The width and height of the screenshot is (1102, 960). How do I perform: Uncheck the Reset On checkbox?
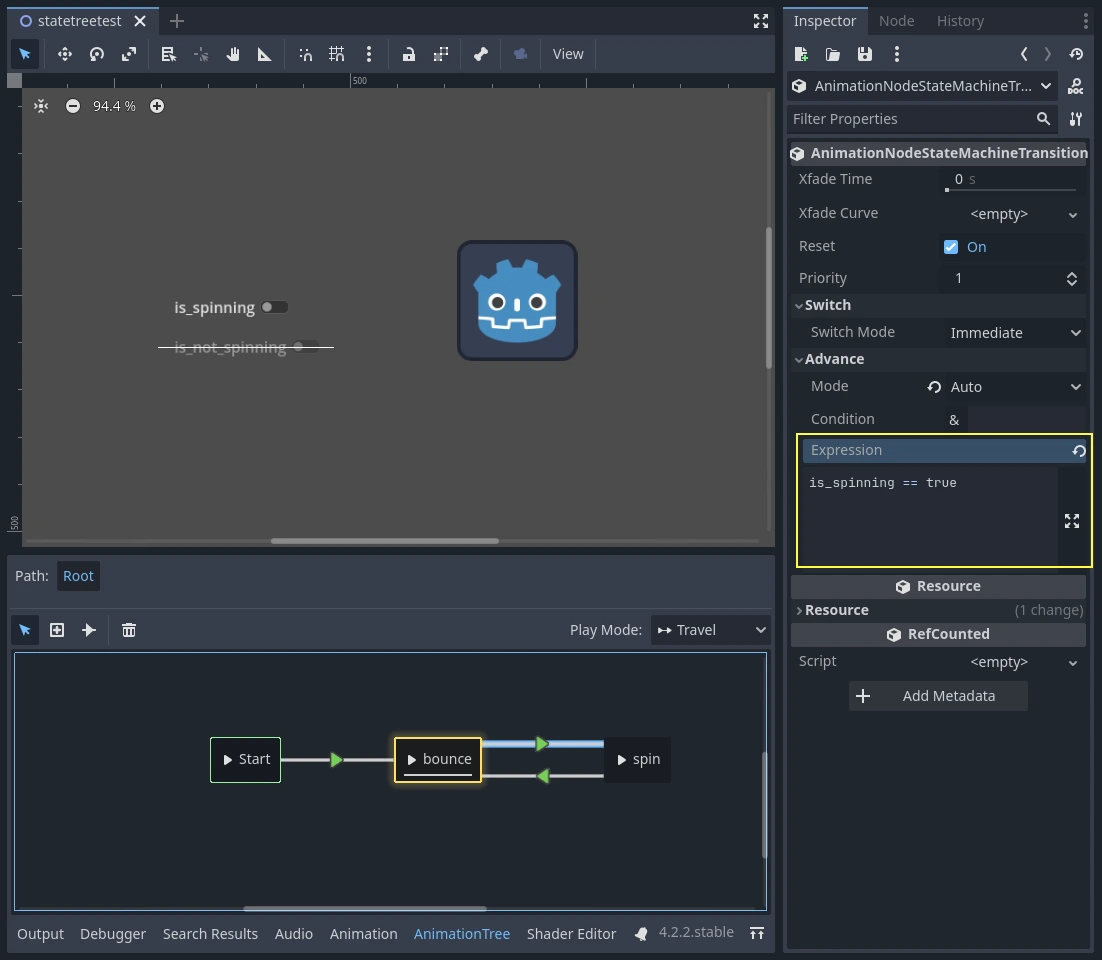click(951, 247)
